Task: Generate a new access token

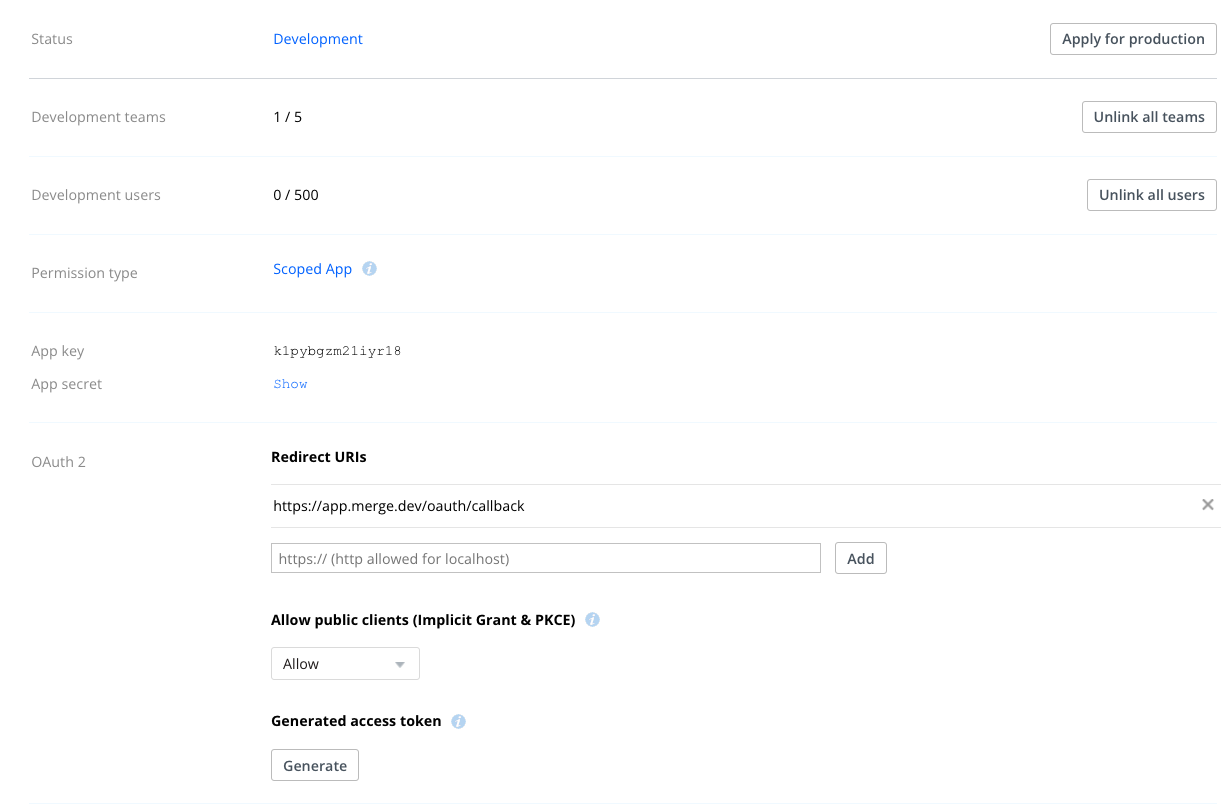Action: [x=315, y=766]
